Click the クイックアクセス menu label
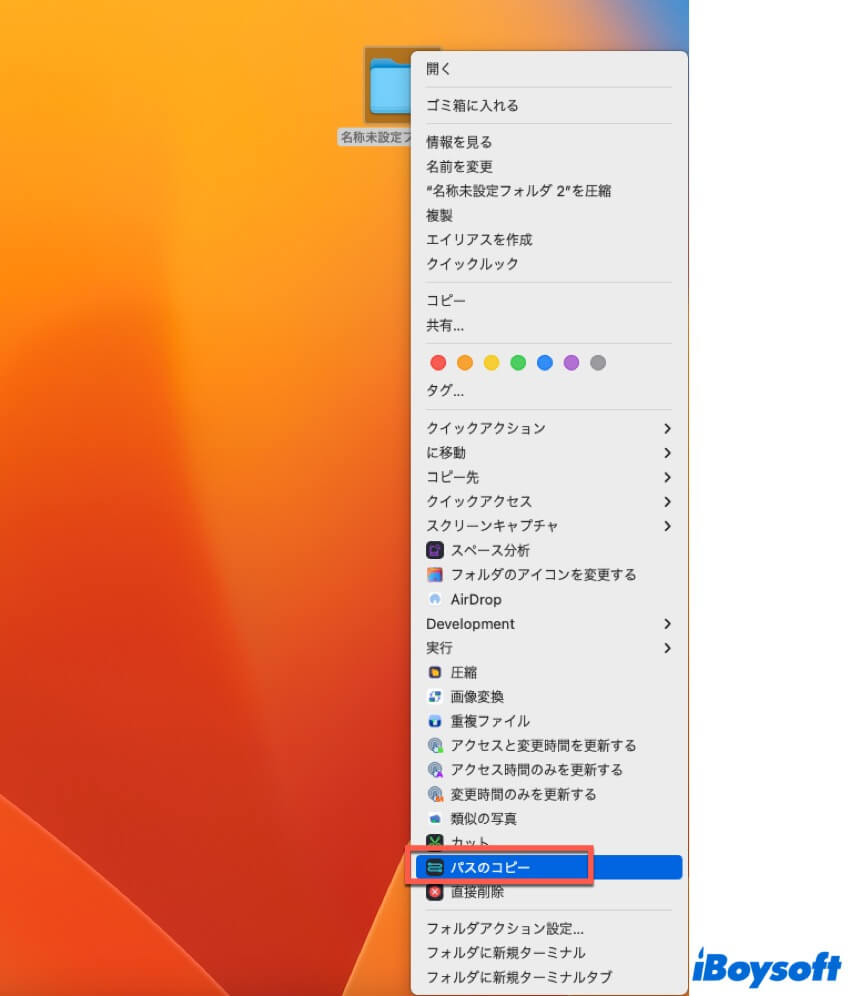 (x=479, y=502)
